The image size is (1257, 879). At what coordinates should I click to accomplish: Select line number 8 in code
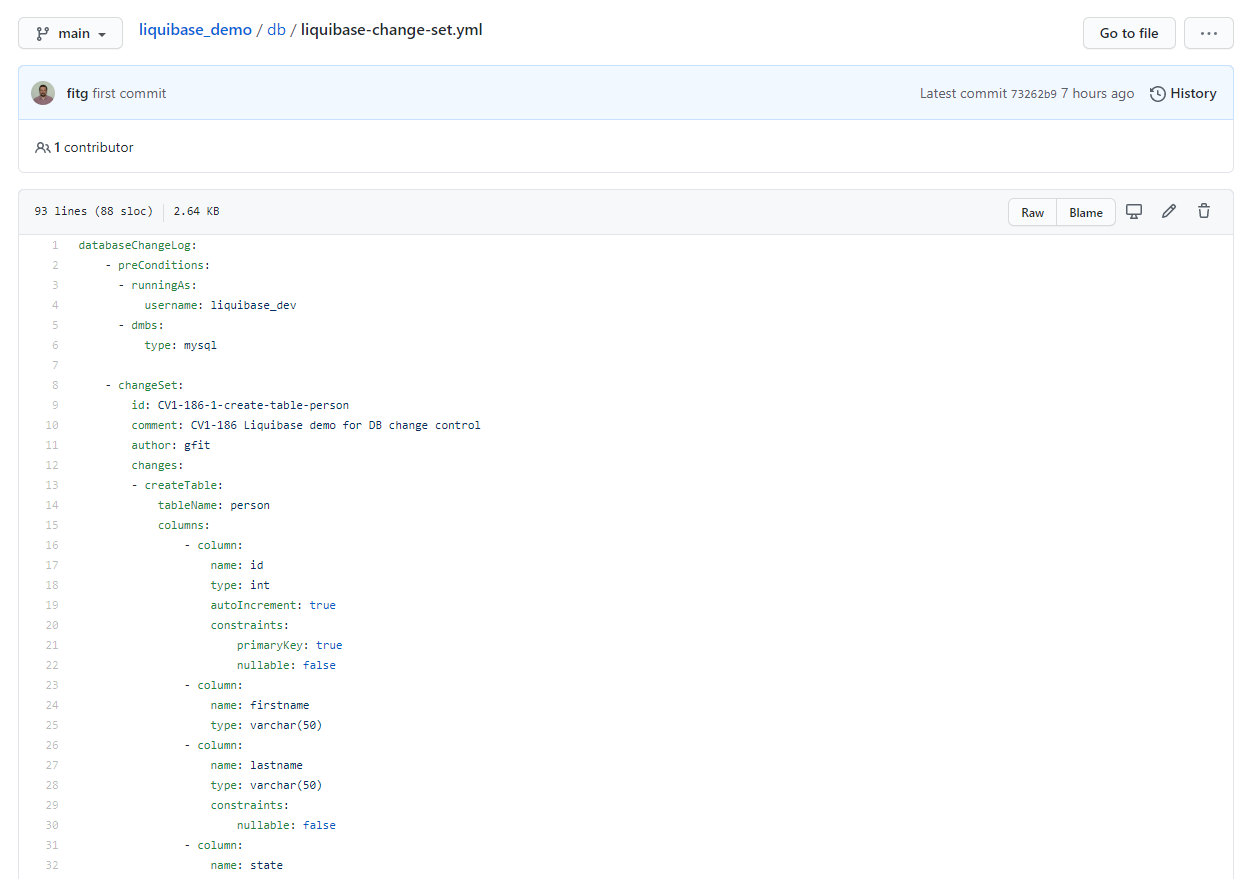55,385
